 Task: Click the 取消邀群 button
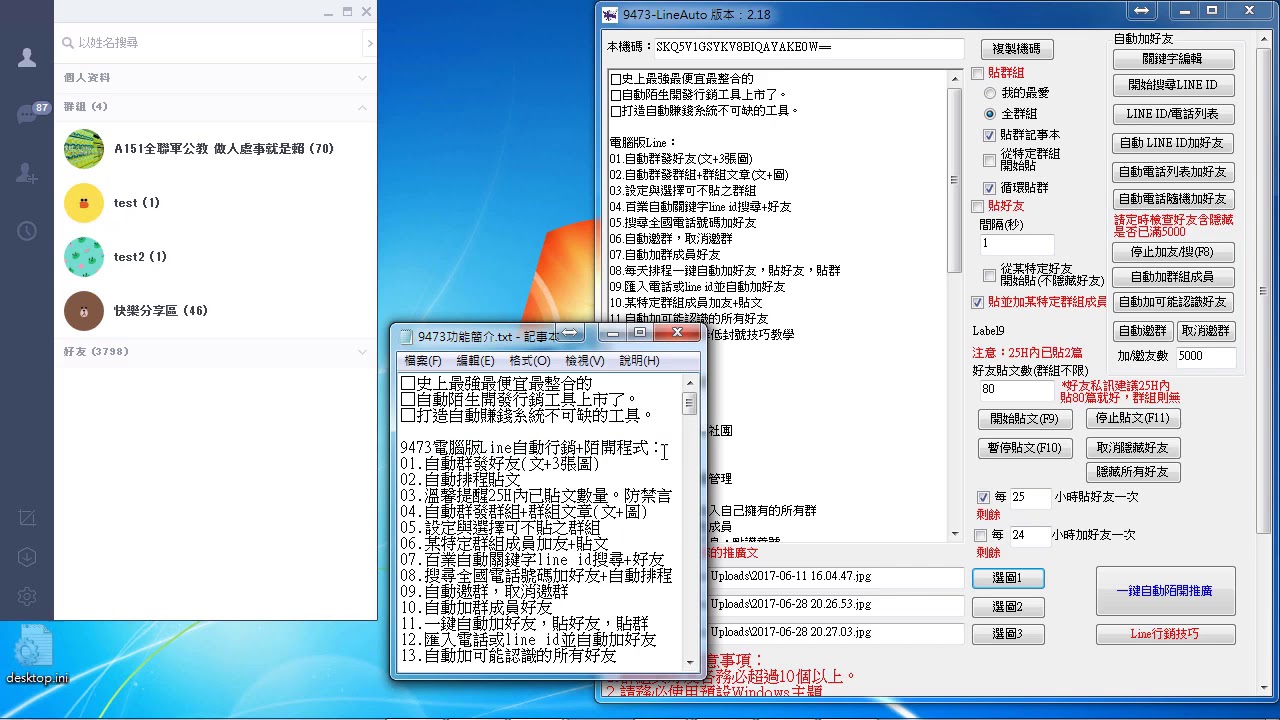click(x=1205, y=331)
